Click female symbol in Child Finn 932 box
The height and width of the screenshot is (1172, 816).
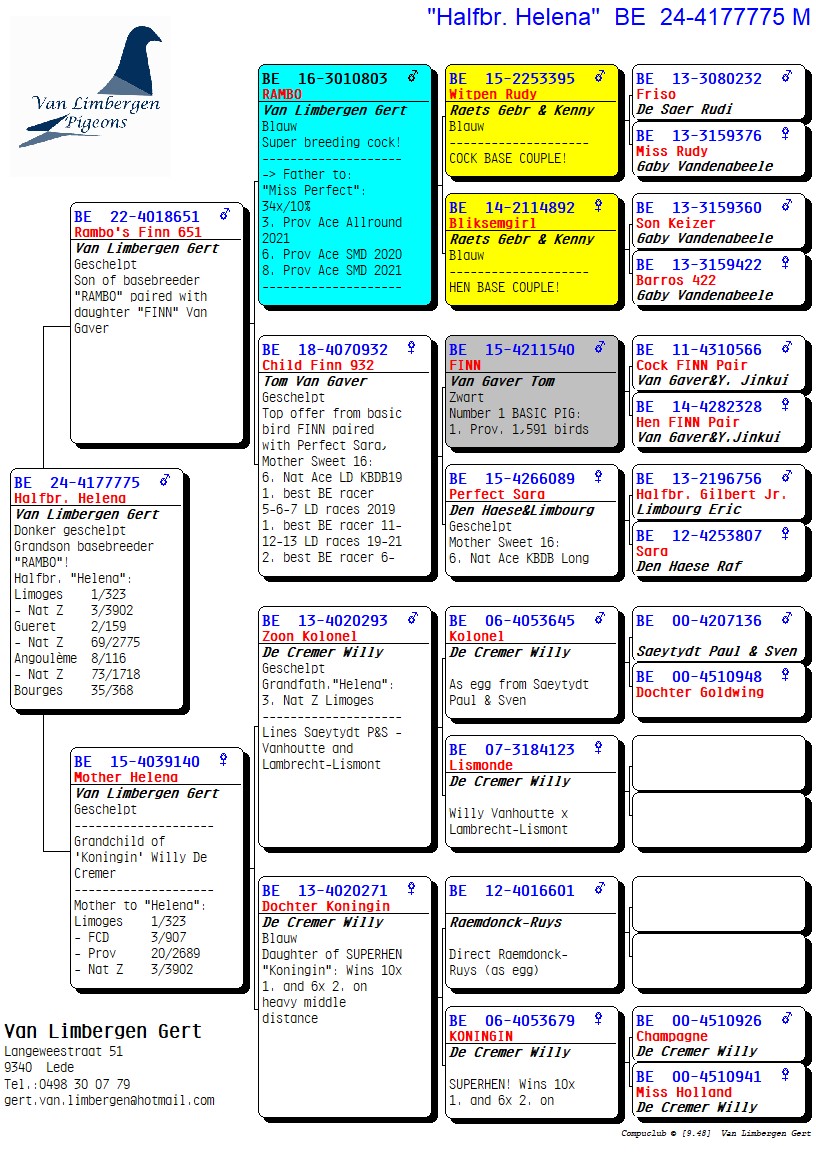411,349
